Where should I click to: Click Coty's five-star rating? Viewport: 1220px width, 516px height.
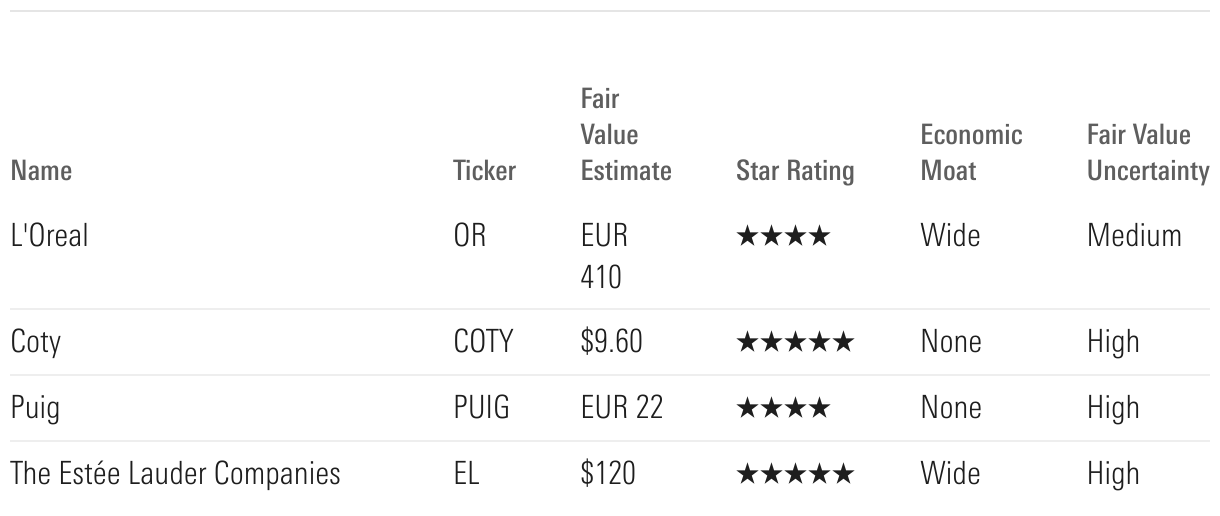click(795, 343)
